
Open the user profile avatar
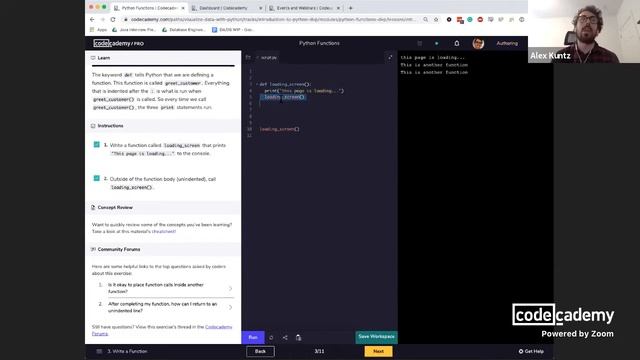click(x=478, y=43)
